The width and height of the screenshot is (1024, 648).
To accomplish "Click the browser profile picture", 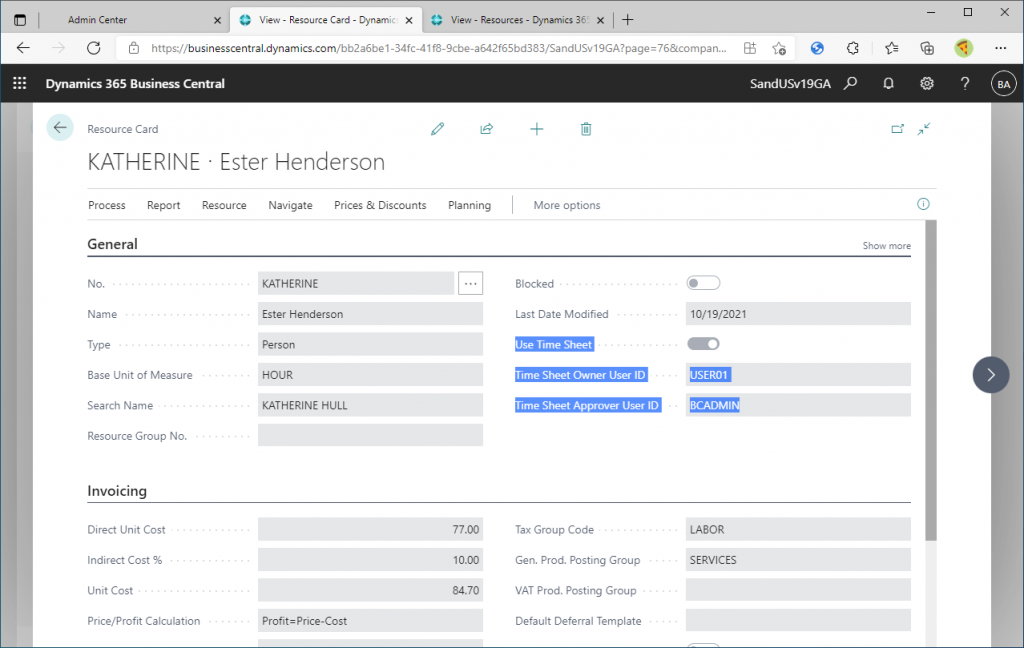I will (x=963, y=48).
